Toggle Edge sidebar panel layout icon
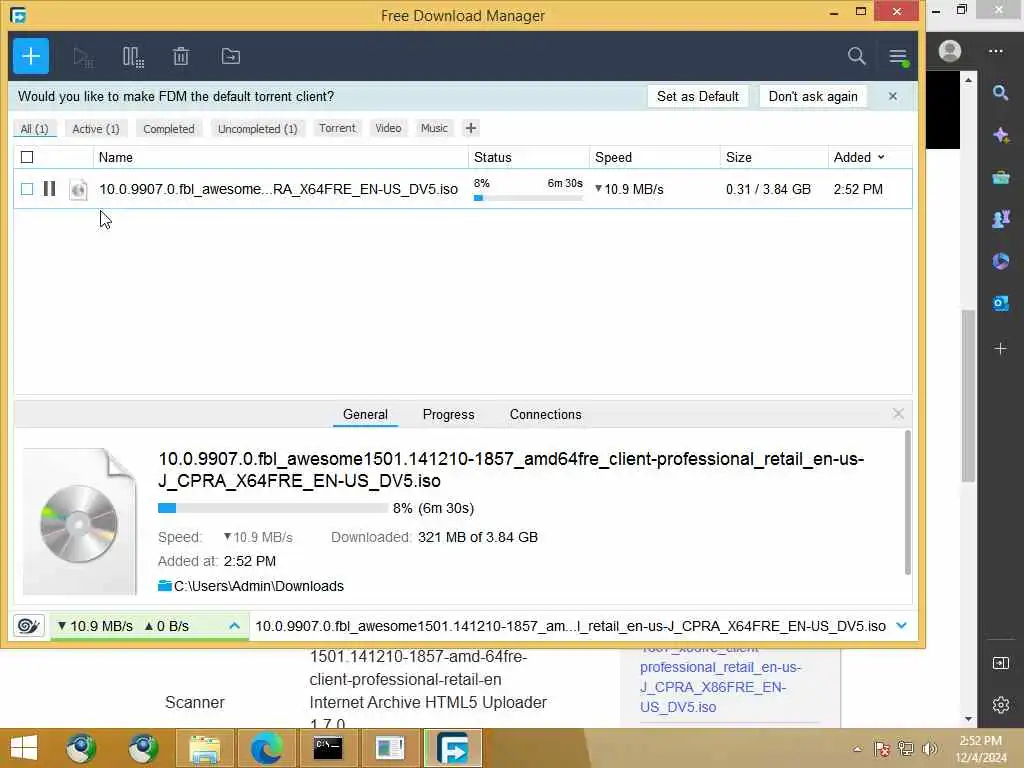The height and width of the screenshot is (768, 1024). point(1000,664)
